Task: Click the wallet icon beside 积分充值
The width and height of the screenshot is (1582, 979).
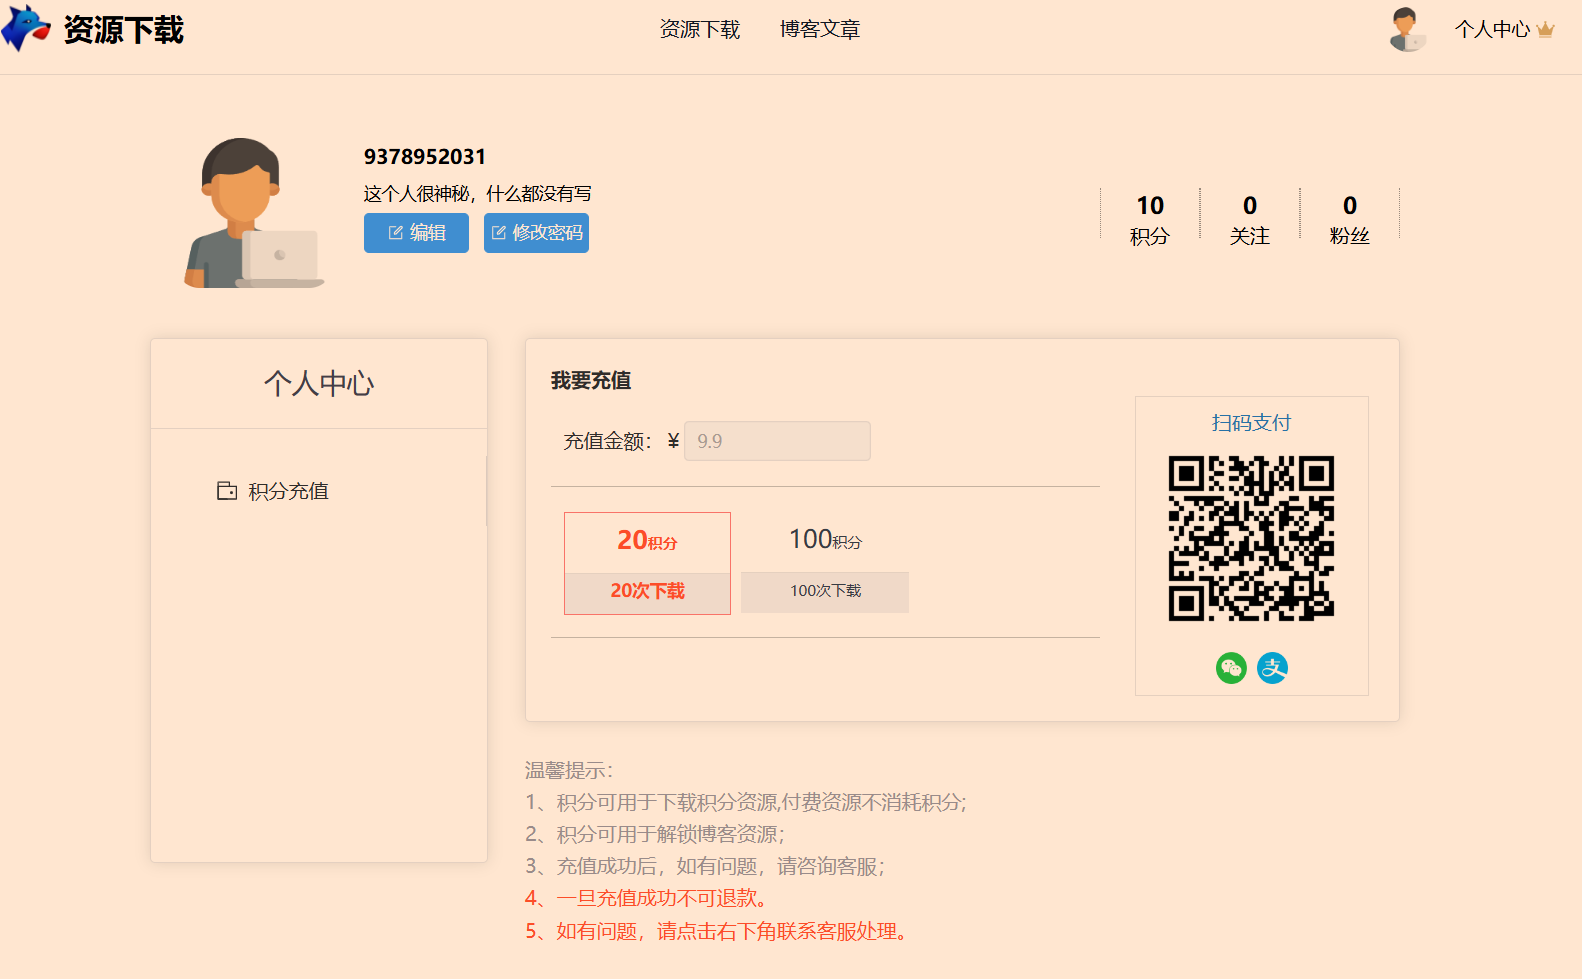Action: coord(227,491)
